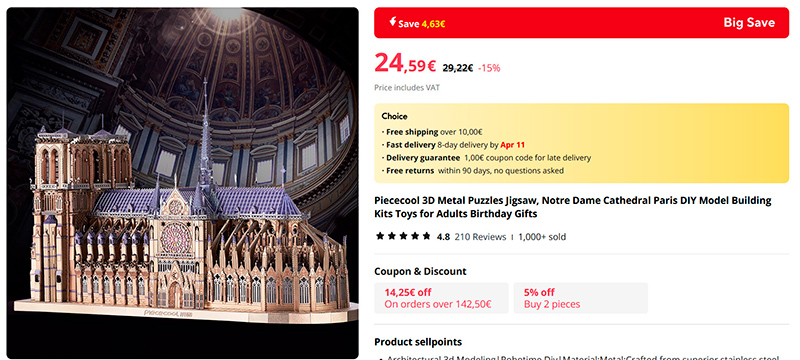Click the Choice benefits box heading
This screenshot has width=800, height=360.
[394, 116]
